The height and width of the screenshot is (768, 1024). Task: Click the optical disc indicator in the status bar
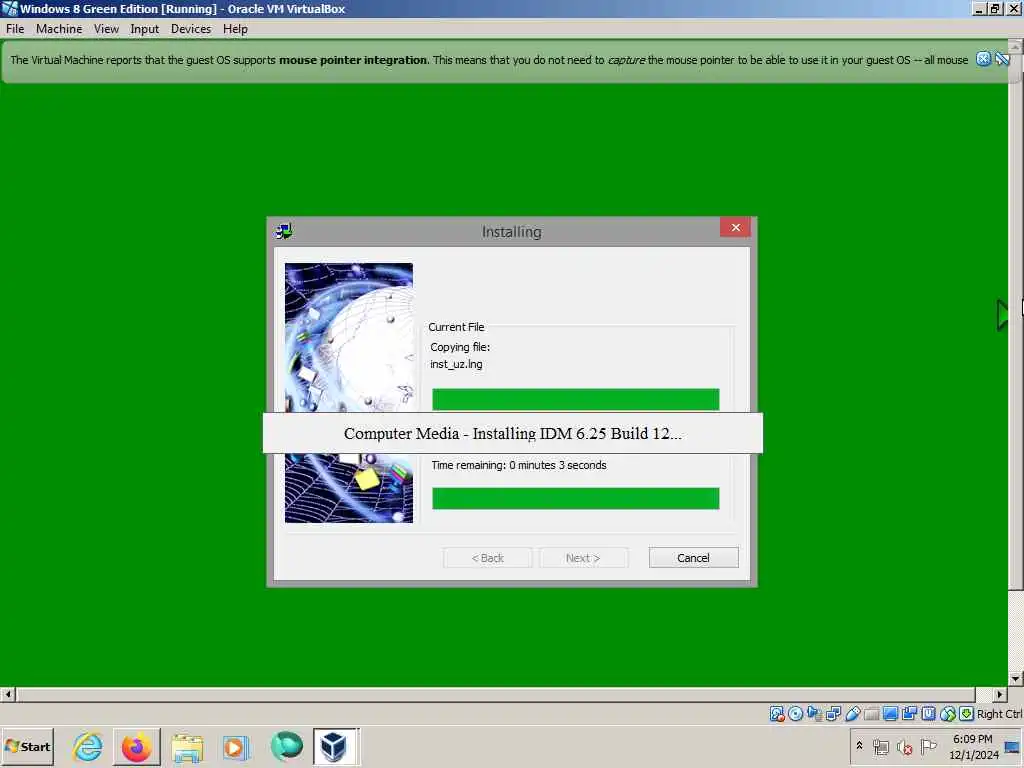pyautogui.click(x=795, y=714)
